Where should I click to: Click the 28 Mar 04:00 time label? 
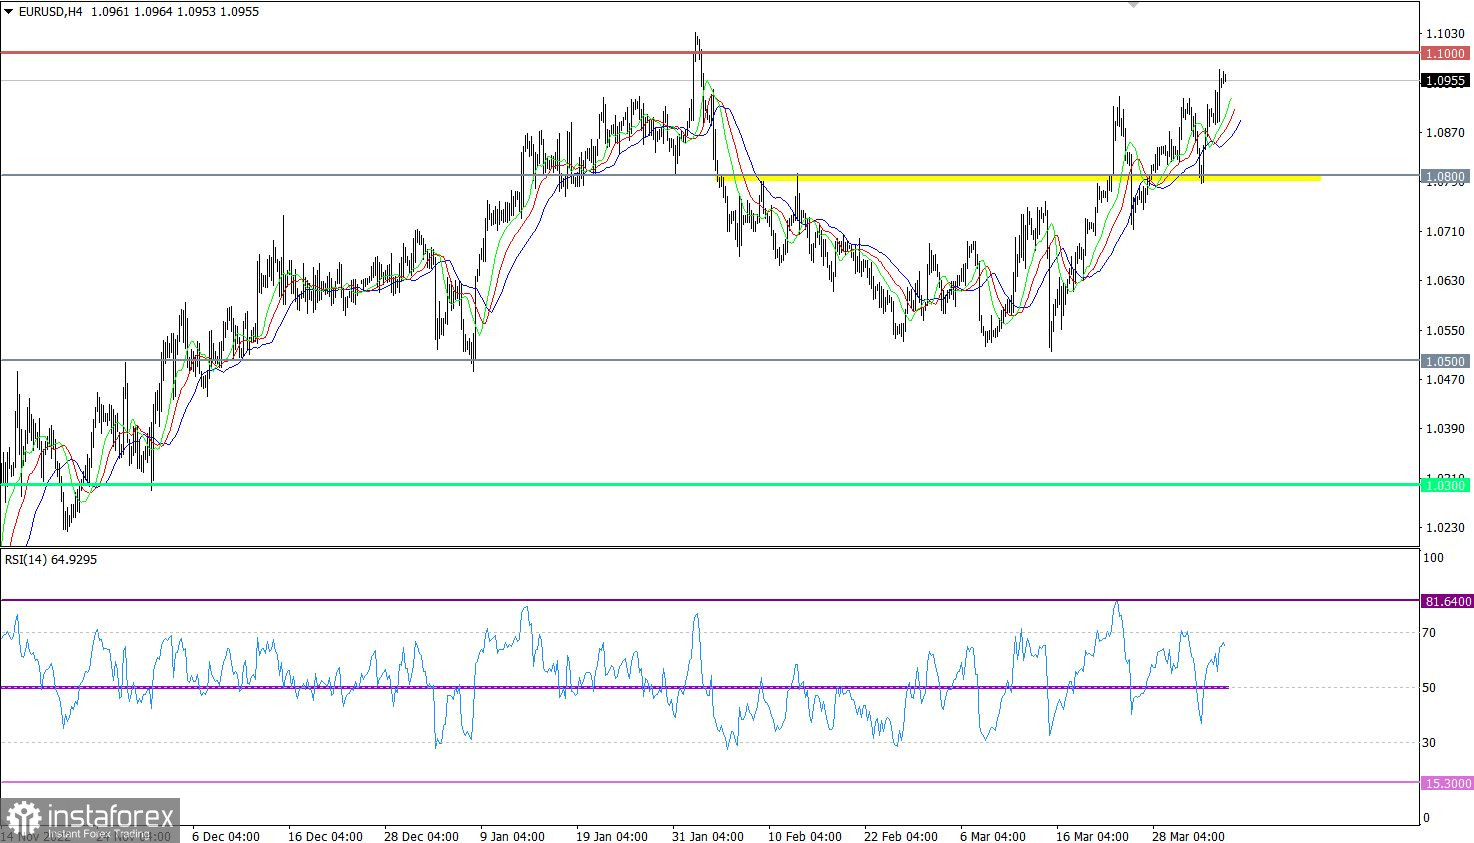tap(1188, 836)
